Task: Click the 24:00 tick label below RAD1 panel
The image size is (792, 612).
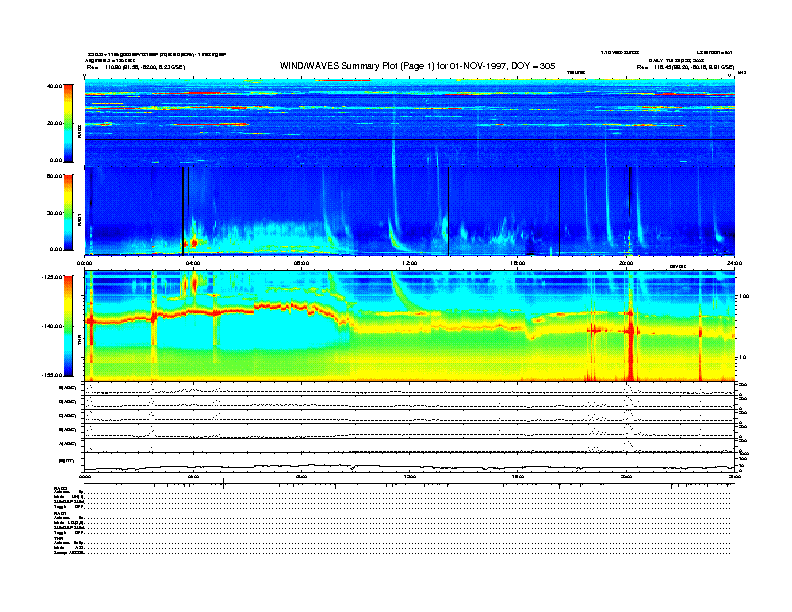Action: click(734, 263)
